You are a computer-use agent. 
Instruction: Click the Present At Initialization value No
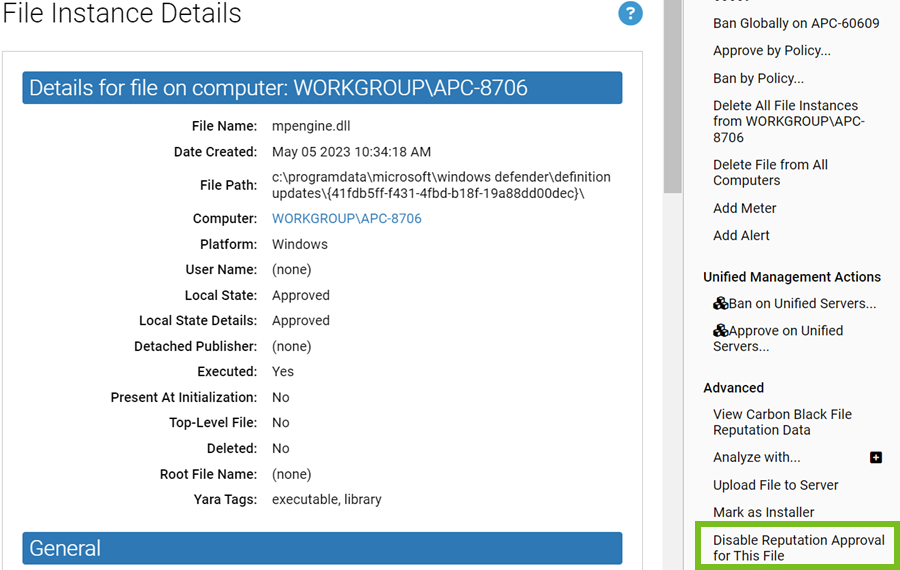click(281, 398)
